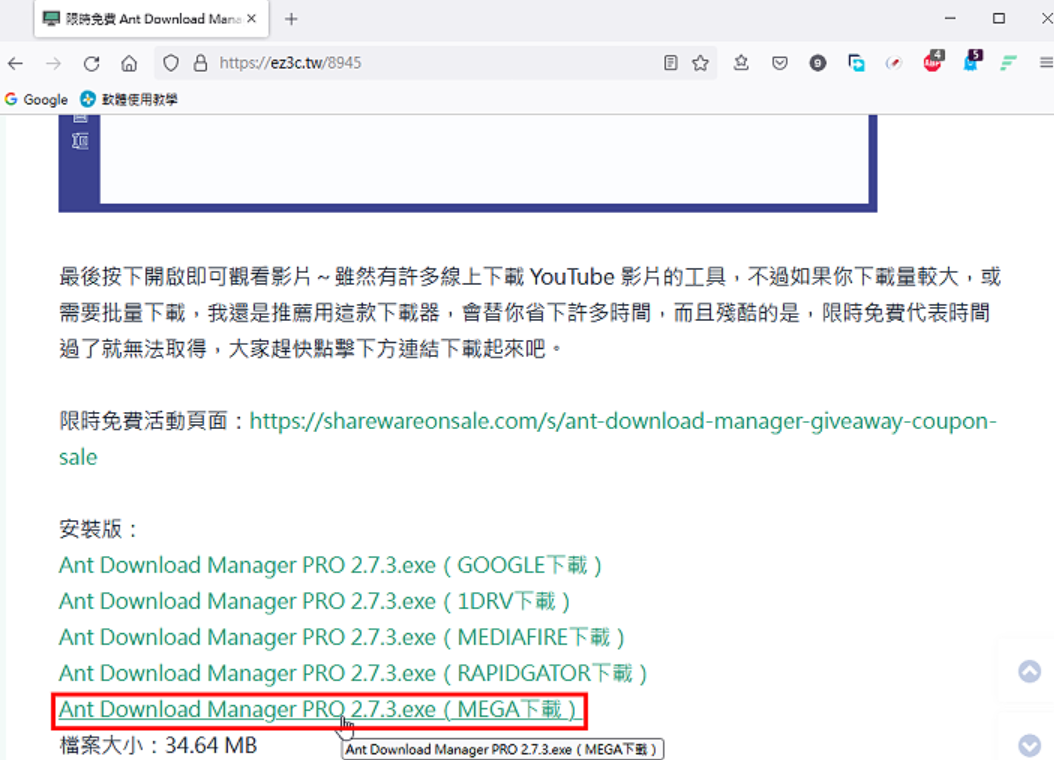This screenshot has height=760, width=1054.
Task: Click the green stripes extension icon
Action: (x=1008, y=63)
